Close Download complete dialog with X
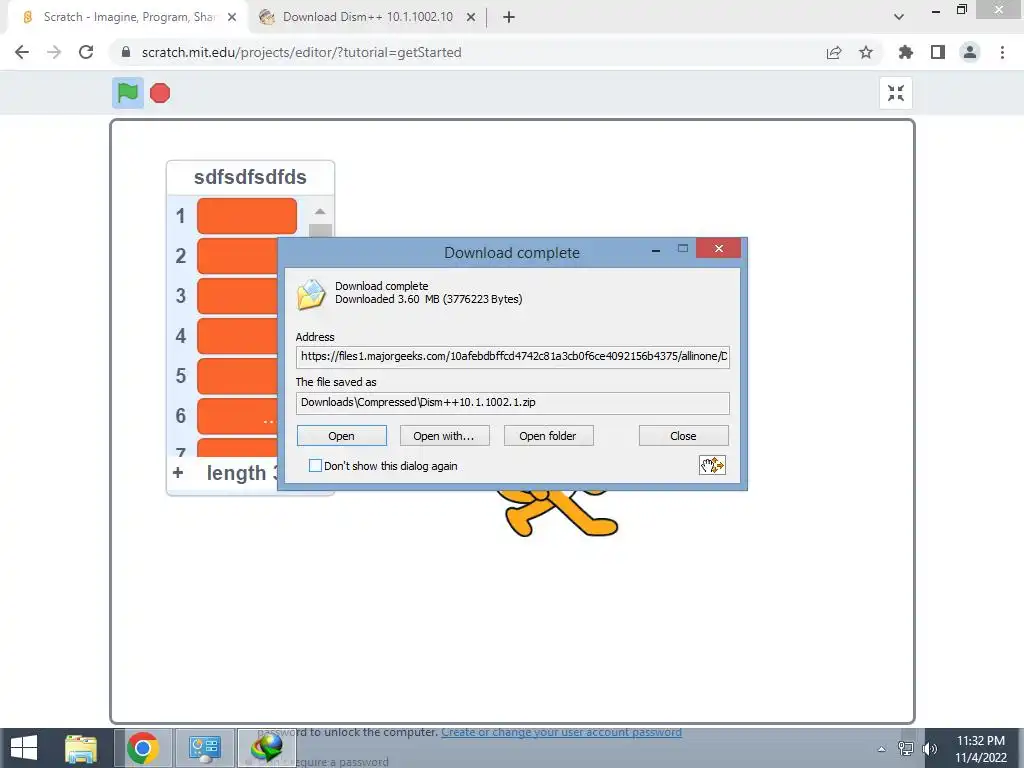This screenshot has height=768, width=1024. pos(718,248)
